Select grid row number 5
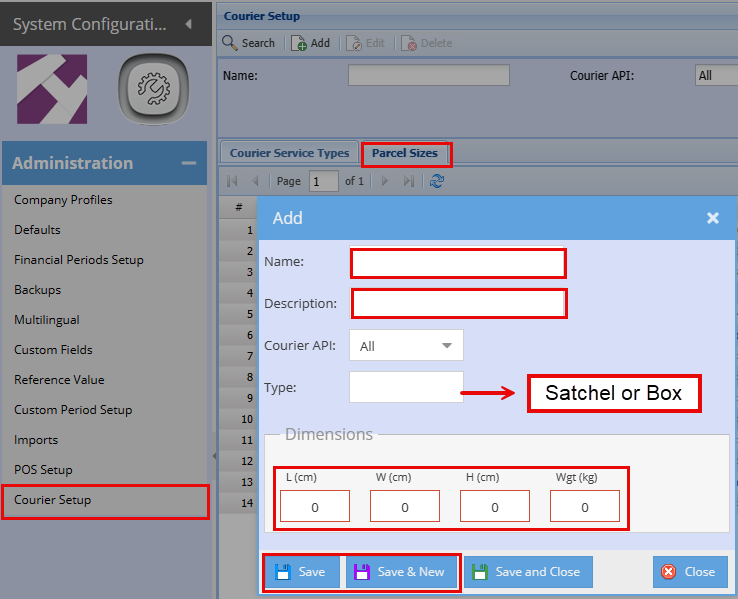The width and height of the screenshot is (738, 599). [x=238, y=314]
